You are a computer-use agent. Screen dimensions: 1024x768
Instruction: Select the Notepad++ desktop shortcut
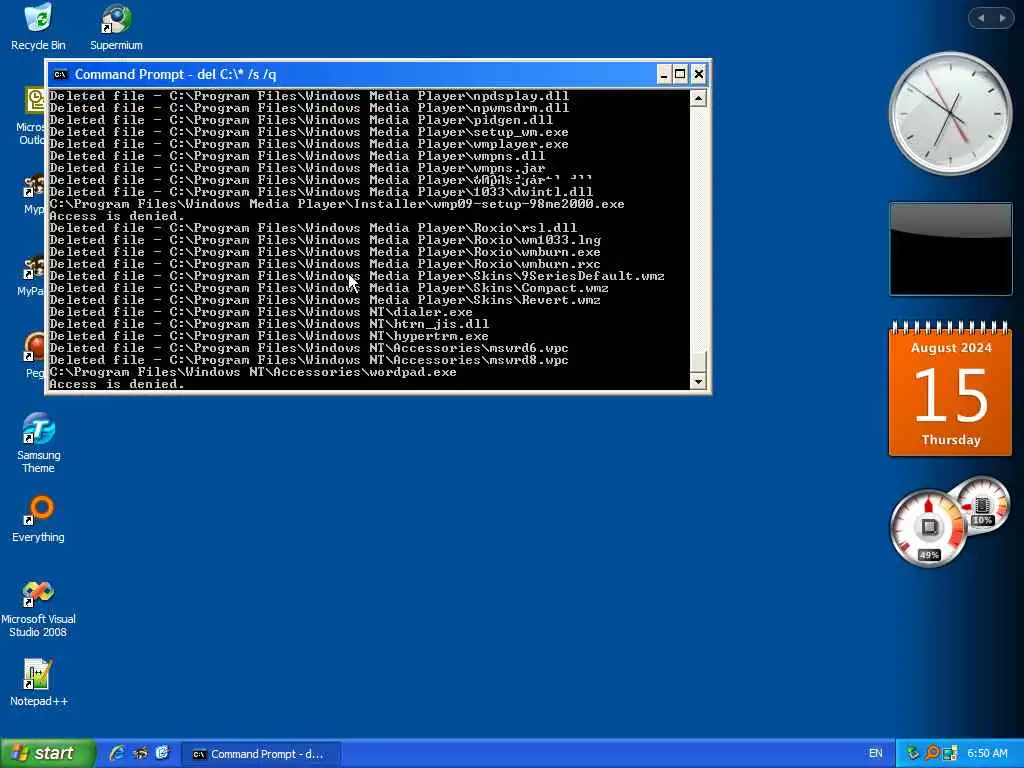click(38, 682)
